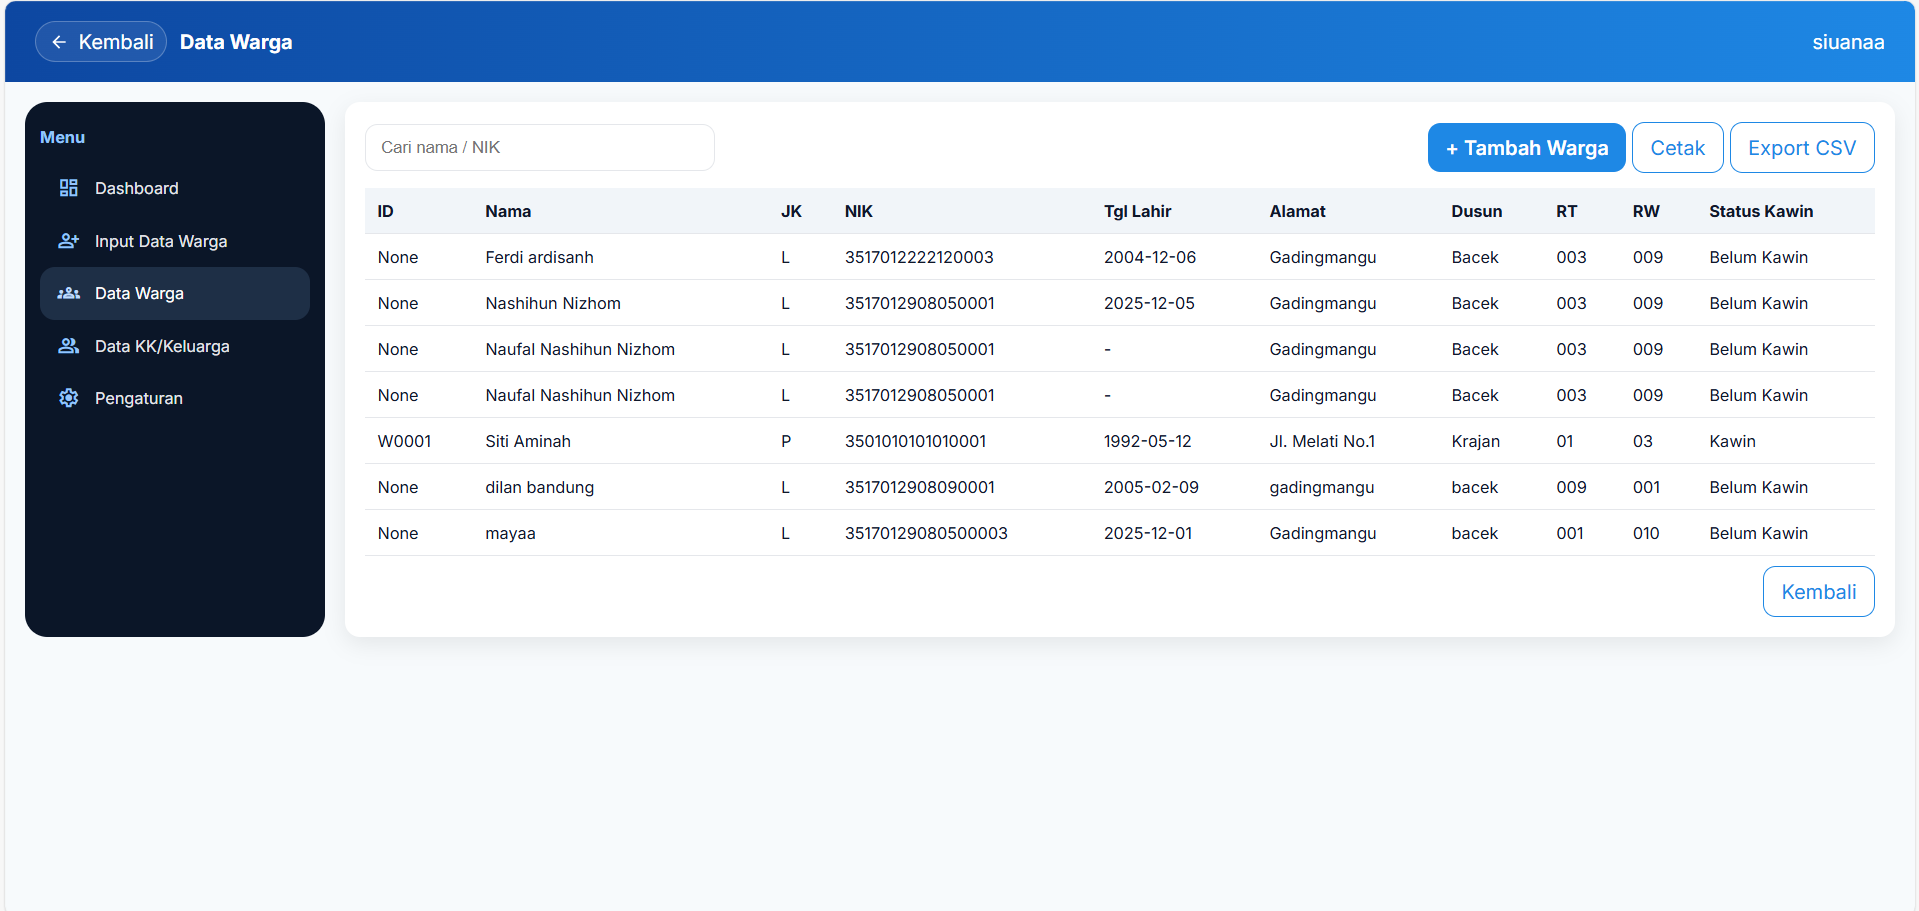The width and height of the screenshot is (1919, 911).
Task: Click the Pengaturan gear icon
Action: [68, 398]
